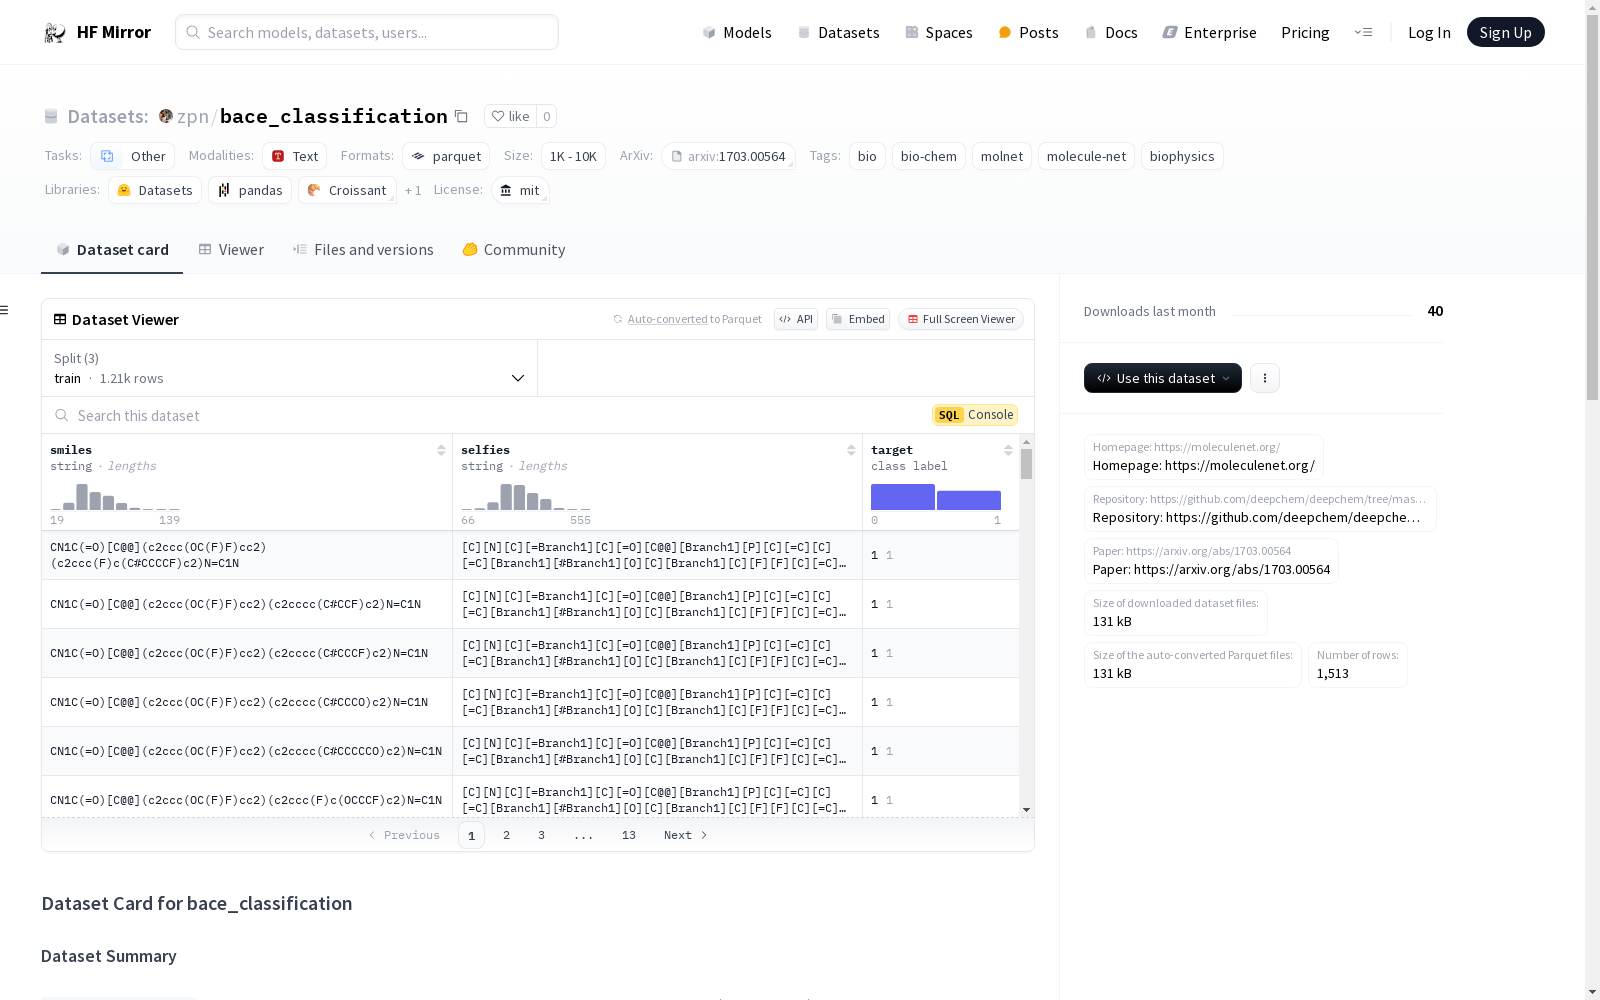Screen dimensions: 1600x1000
Task: Expand the +1 more libraries
Action: (x=413, y=190)
